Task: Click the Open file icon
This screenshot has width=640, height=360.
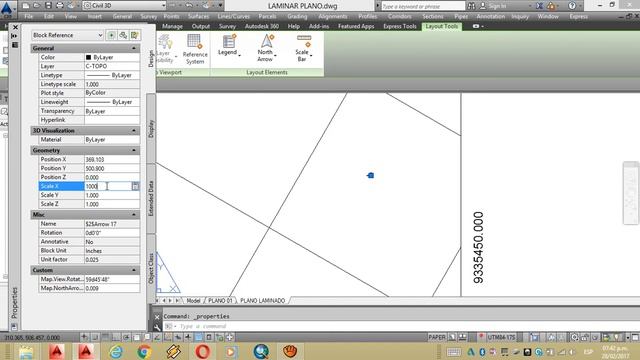Action: coord(37,6)
